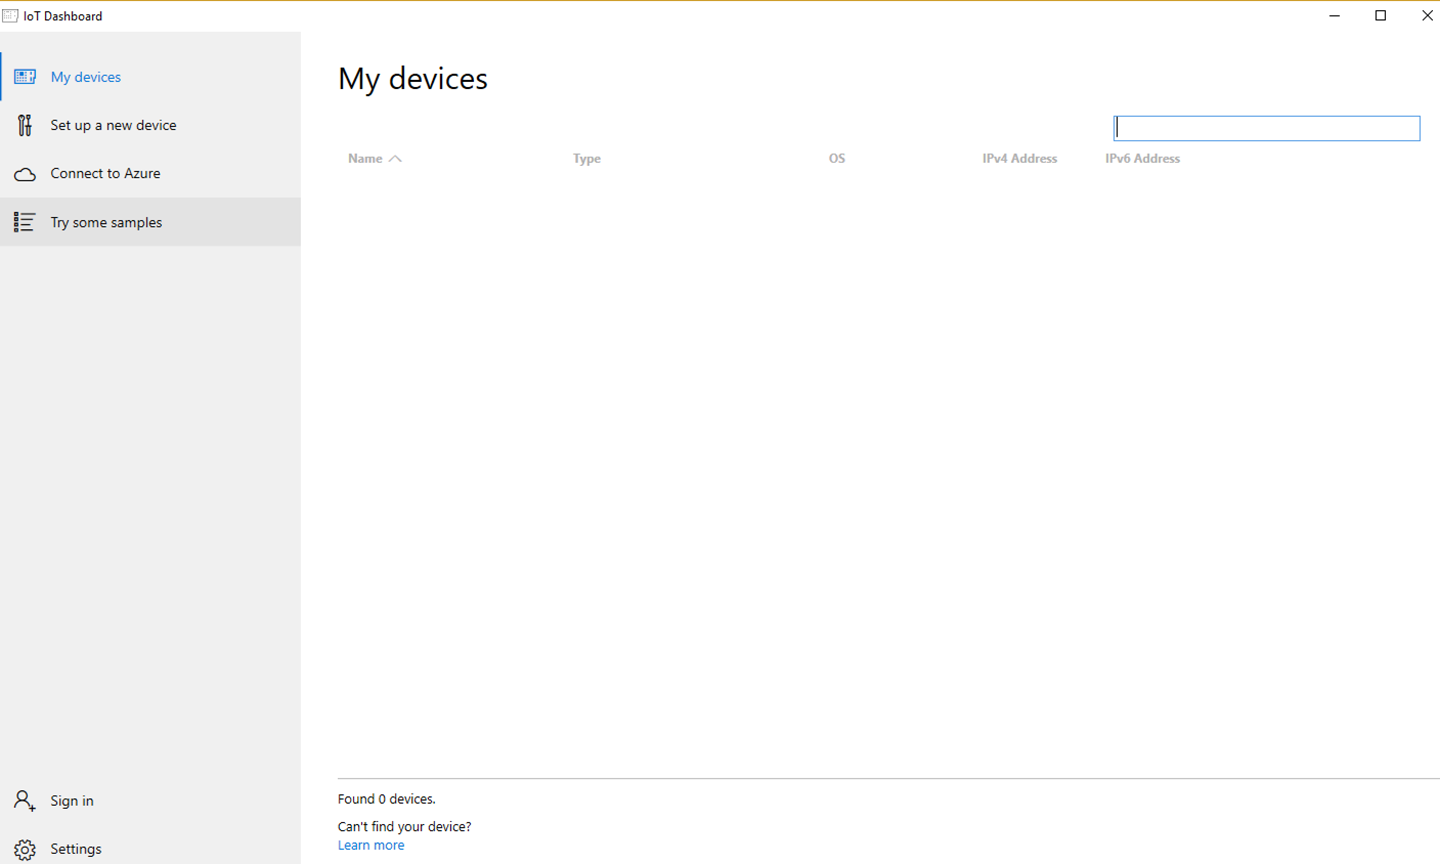The height and width of the screenshot is (864, 1440).
Task: Focus the device search text box
Action: point(1266,128)
